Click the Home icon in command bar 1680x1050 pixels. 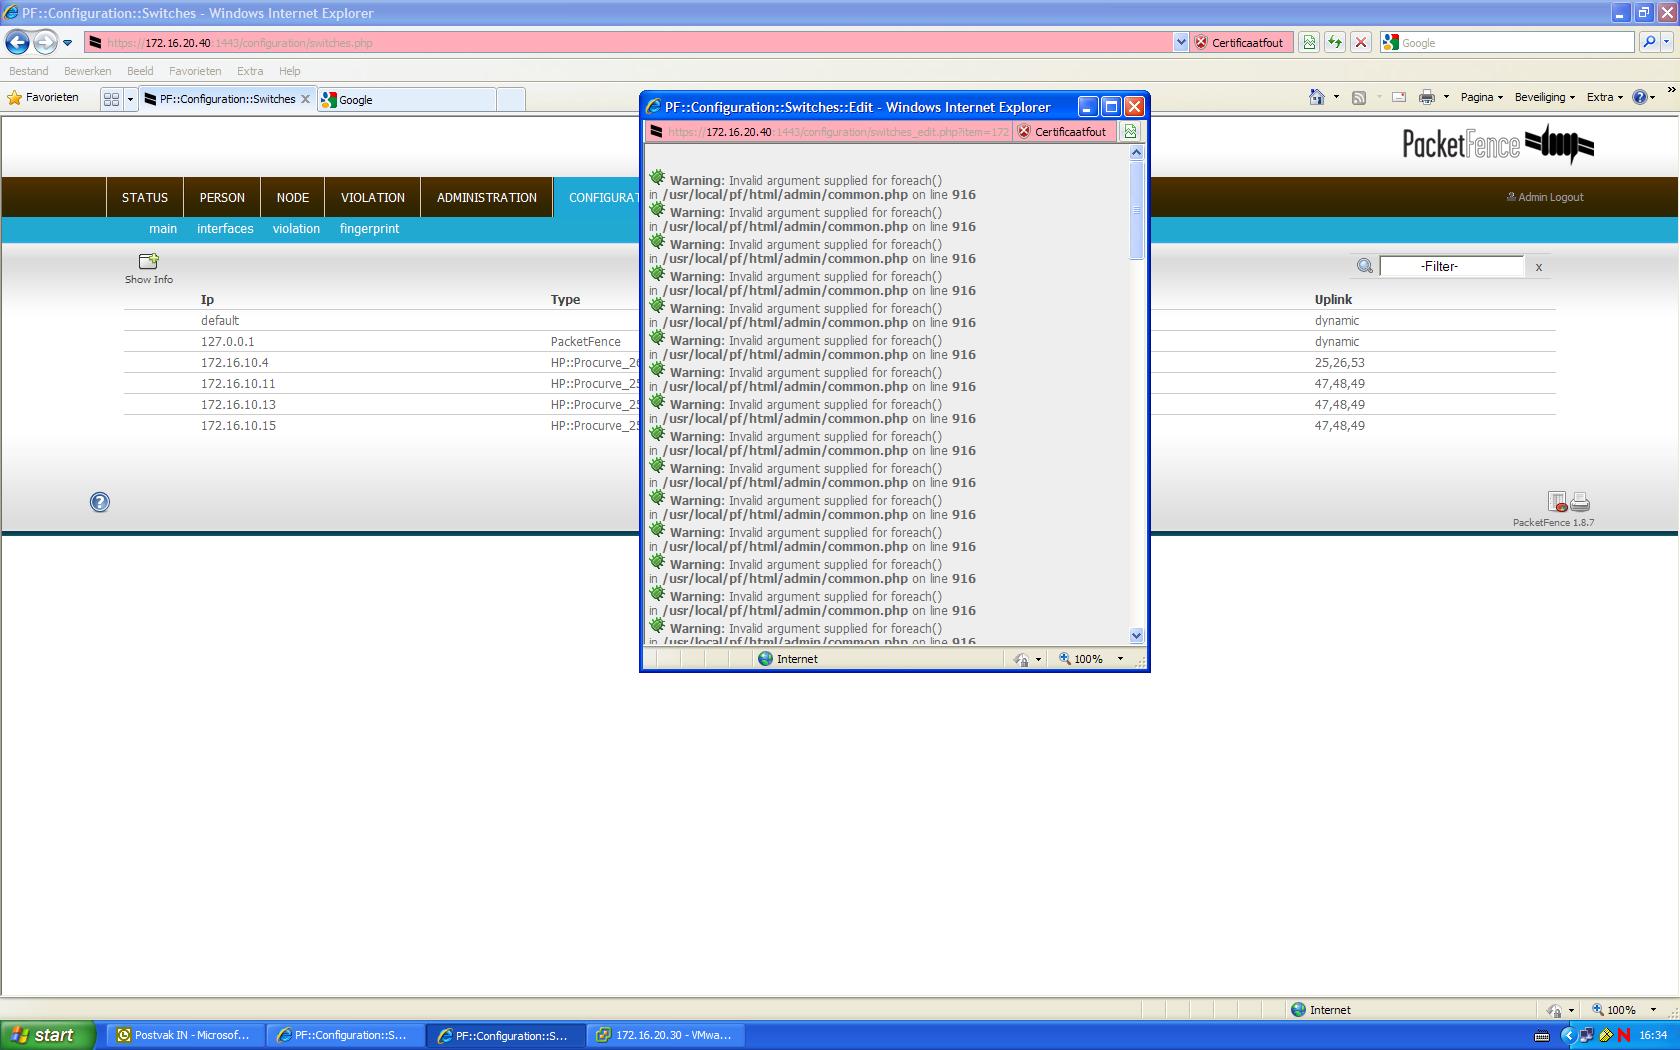[1317, 97]
